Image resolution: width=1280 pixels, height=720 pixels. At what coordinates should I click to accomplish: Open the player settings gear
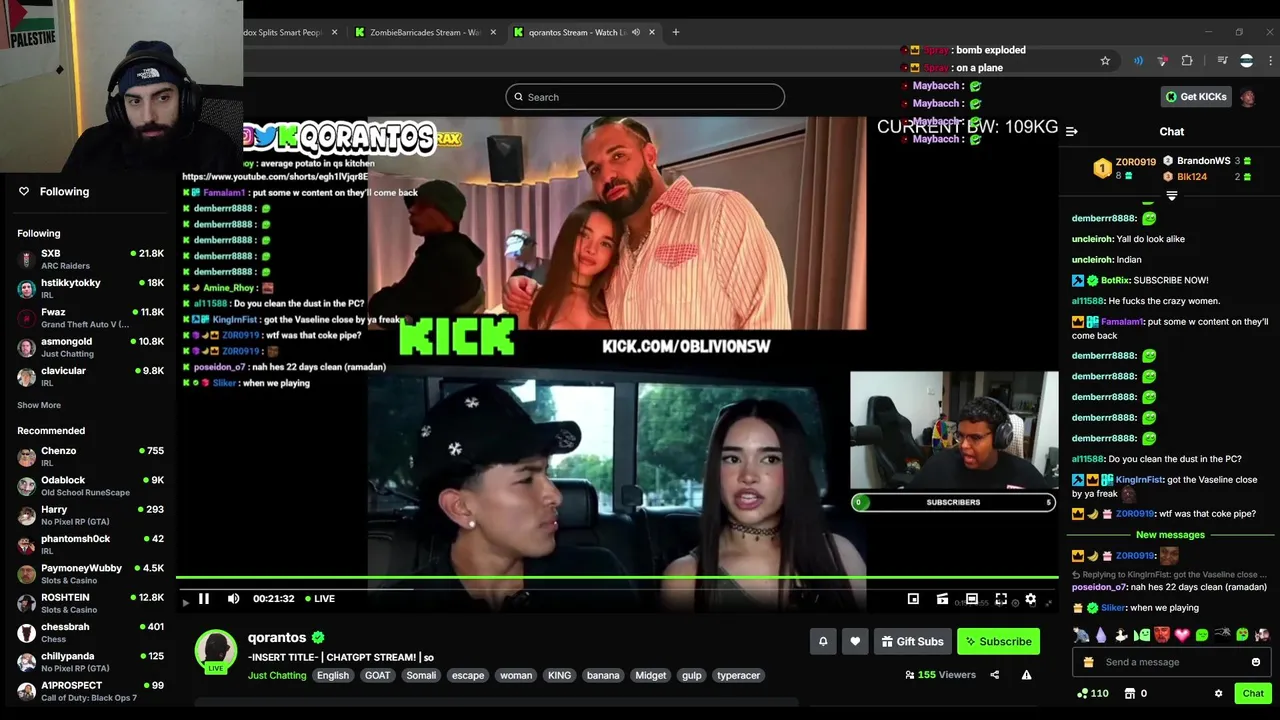tap(1030, 599)
